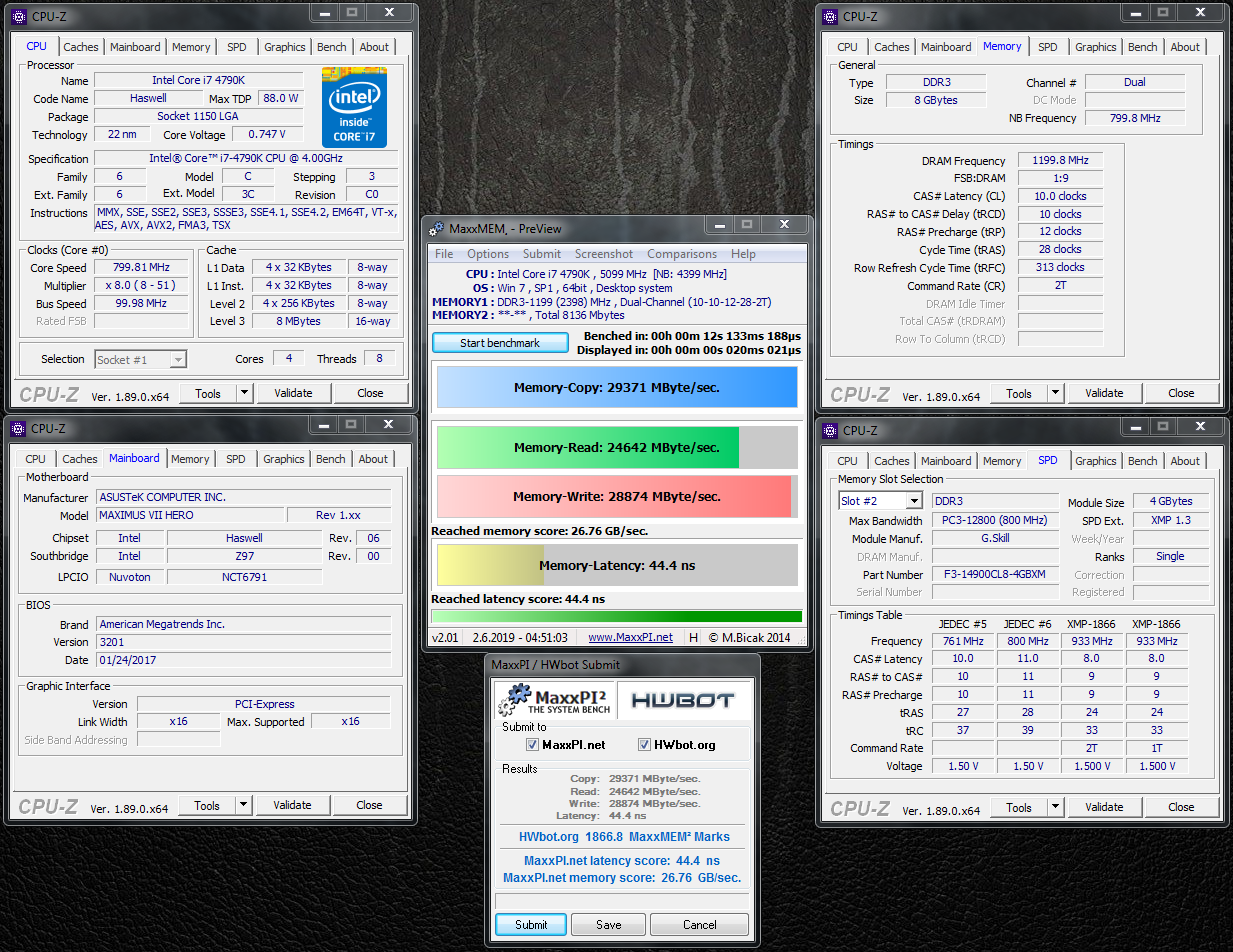Select the SPD tab in the Mainboard window
Image resolution: width=1233 pixels, height=952 pixels.
click(x=235, y=459)
